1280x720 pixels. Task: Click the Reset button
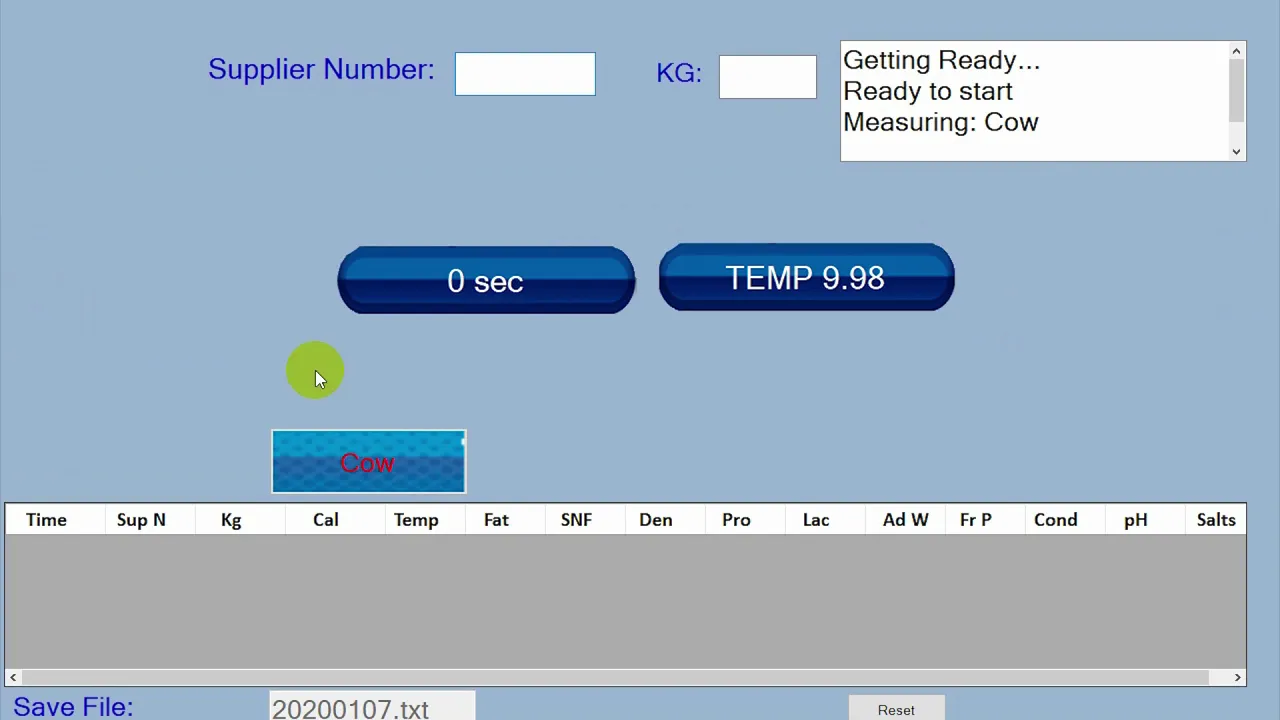pyautogui.click(x=896, y=709)
